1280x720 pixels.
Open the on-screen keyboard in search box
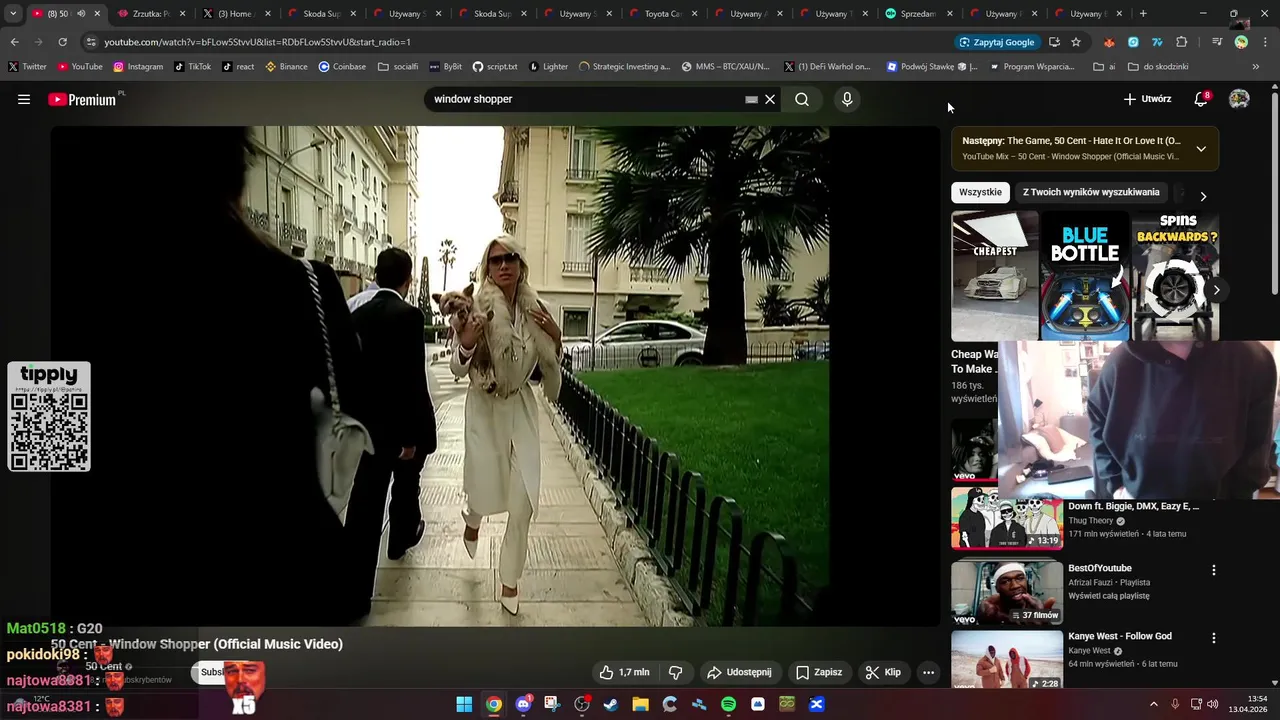(x=751, y=99)
